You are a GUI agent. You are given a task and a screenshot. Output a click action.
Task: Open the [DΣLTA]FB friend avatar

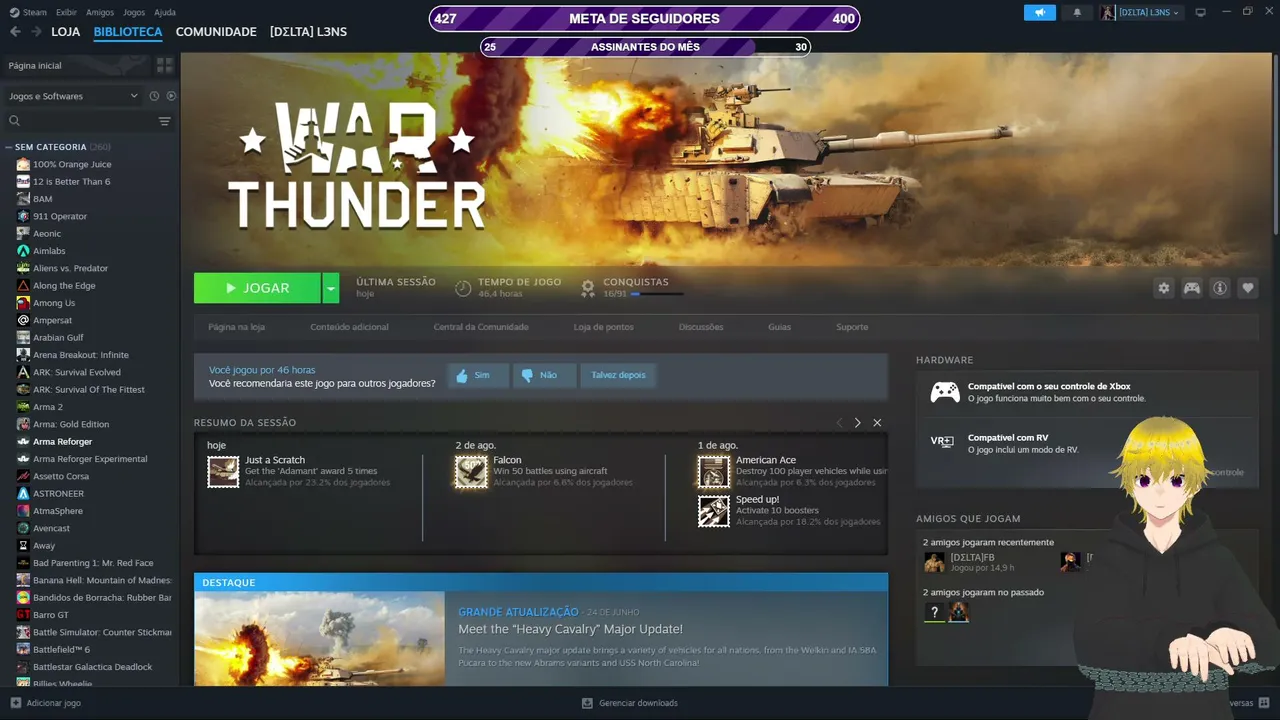(934, 562)
